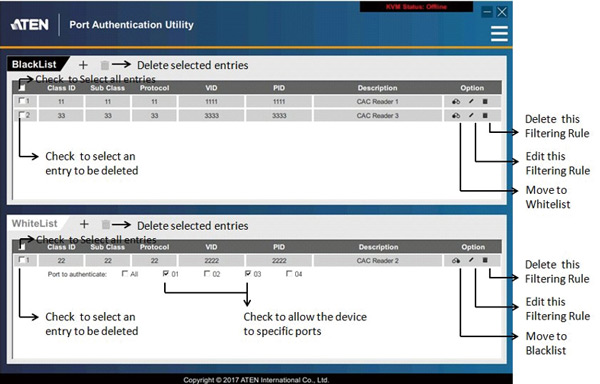Click the CAC Reader 2 description cell
Viewport: 600px width, 384px height.
(x=378, y=261)
